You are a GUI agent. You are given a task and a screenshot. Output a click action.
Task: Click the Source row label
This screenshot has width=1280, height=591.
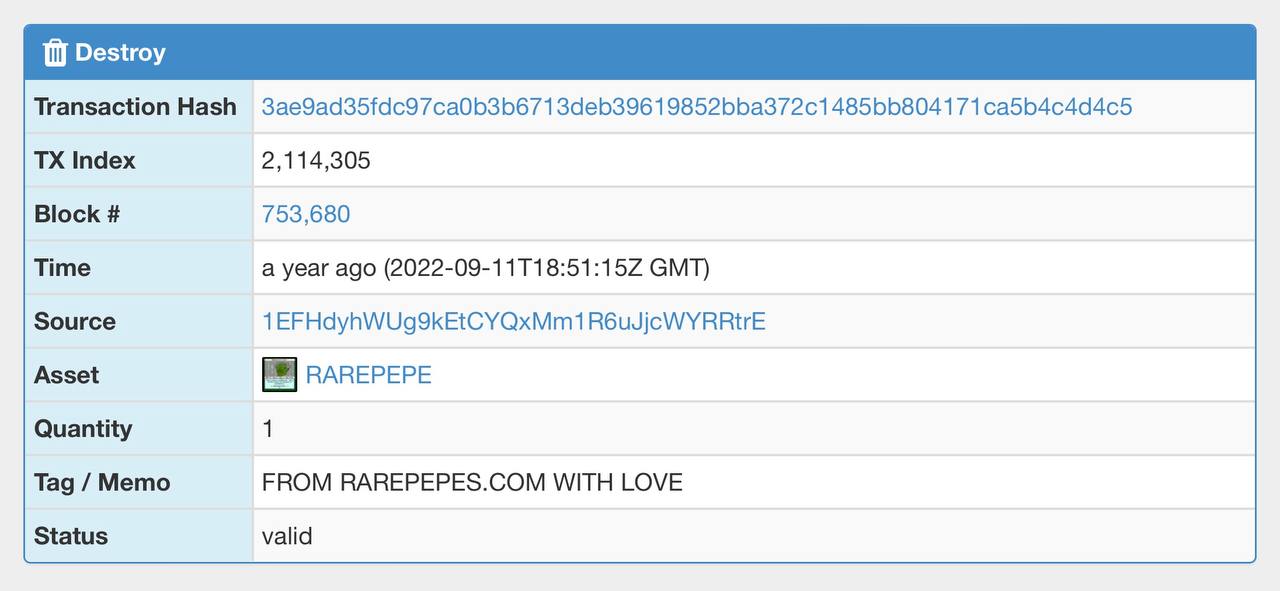click(75, 322)
